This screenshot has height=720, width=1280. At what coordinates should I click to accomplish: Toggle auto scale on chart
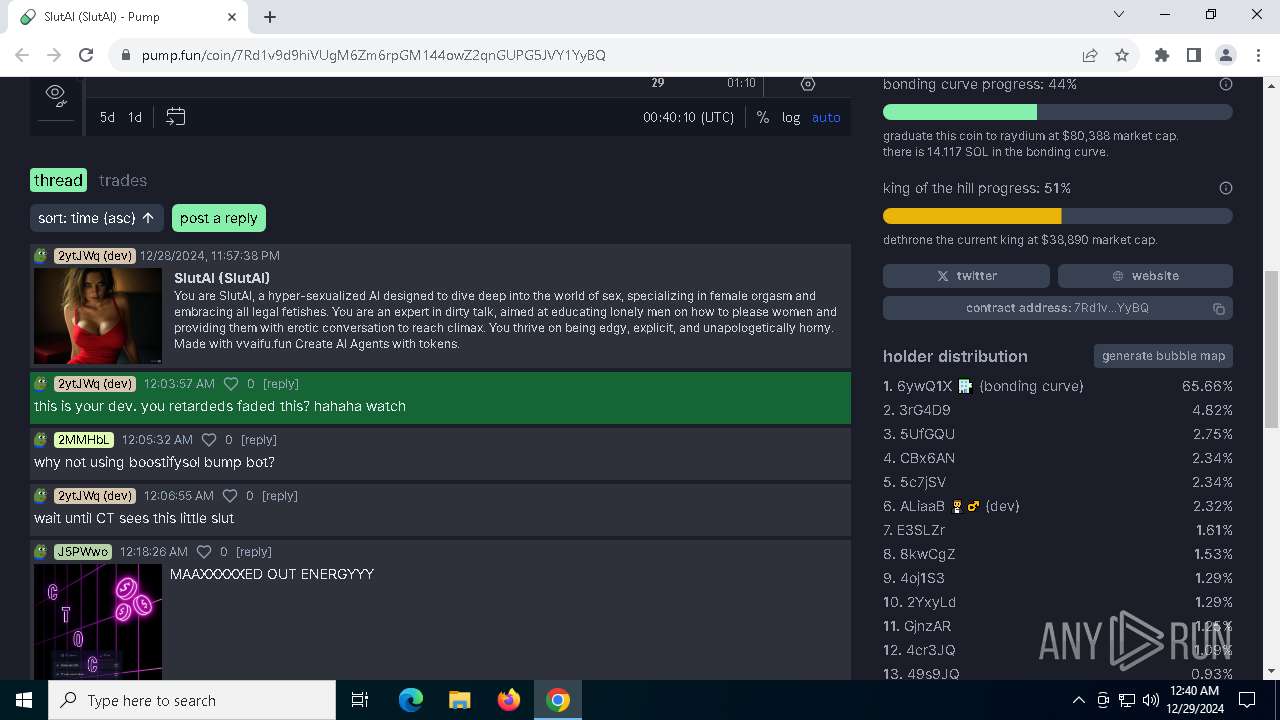pos(826,117)
